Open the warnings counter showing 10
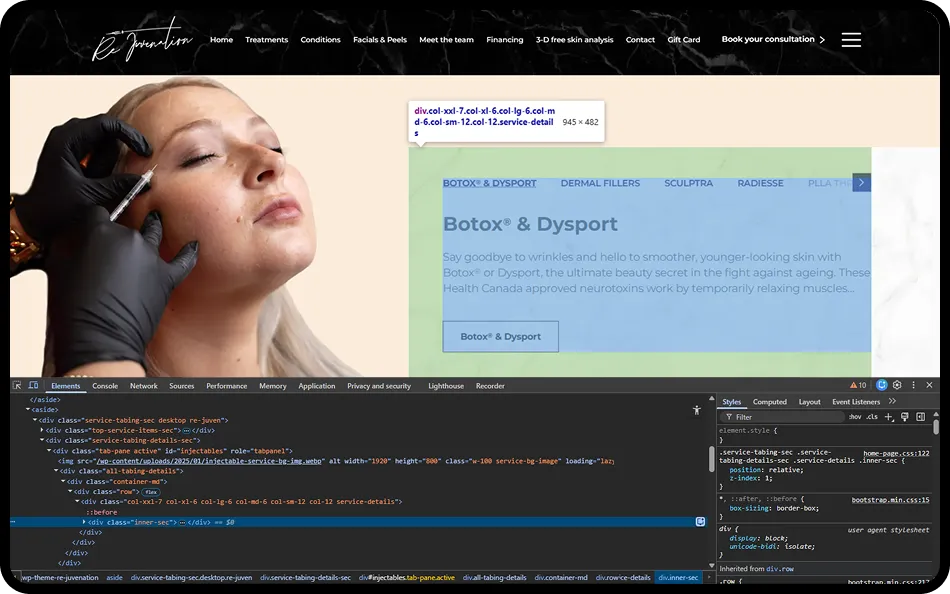 click(858, 385)
